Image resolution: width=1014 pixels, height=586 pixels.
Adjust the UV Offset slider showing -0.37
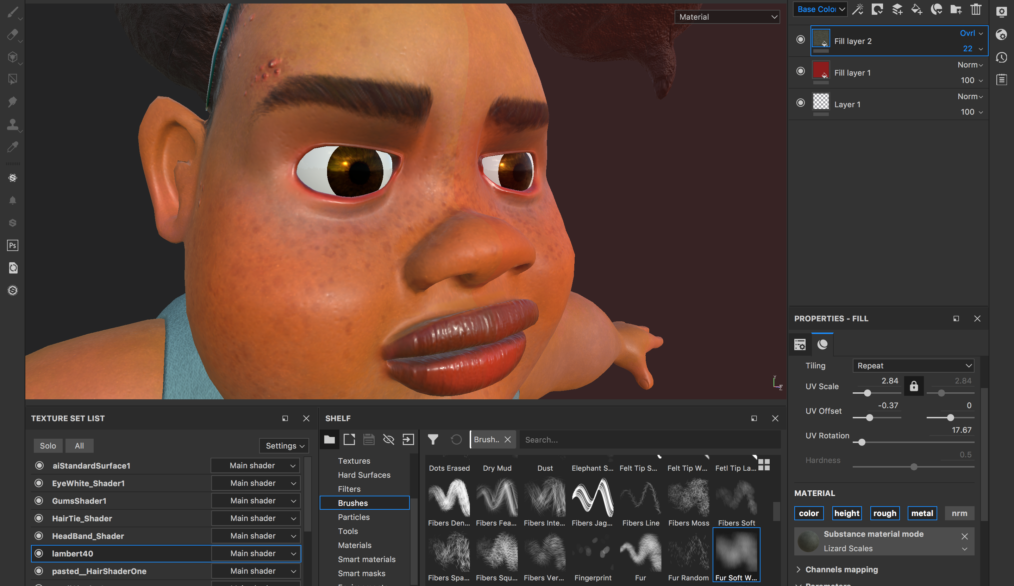coord(877,418)
